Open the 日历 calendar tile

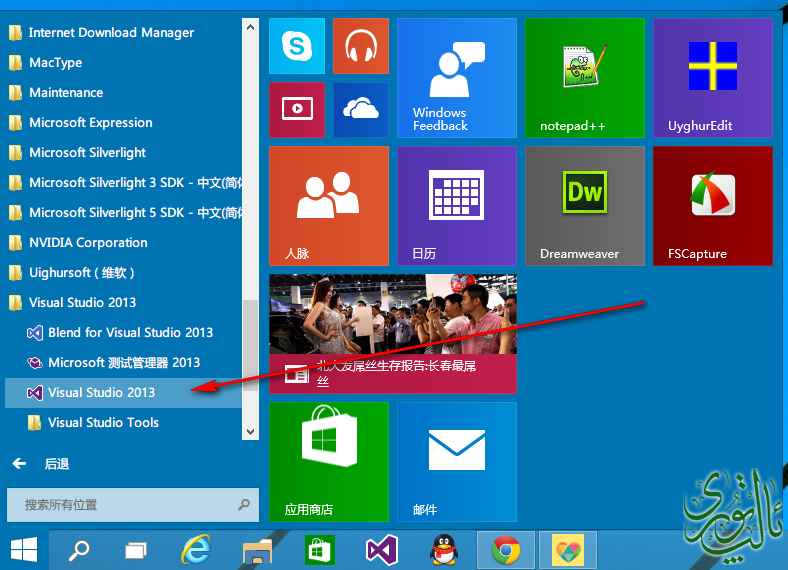click(x=457, y=206)
